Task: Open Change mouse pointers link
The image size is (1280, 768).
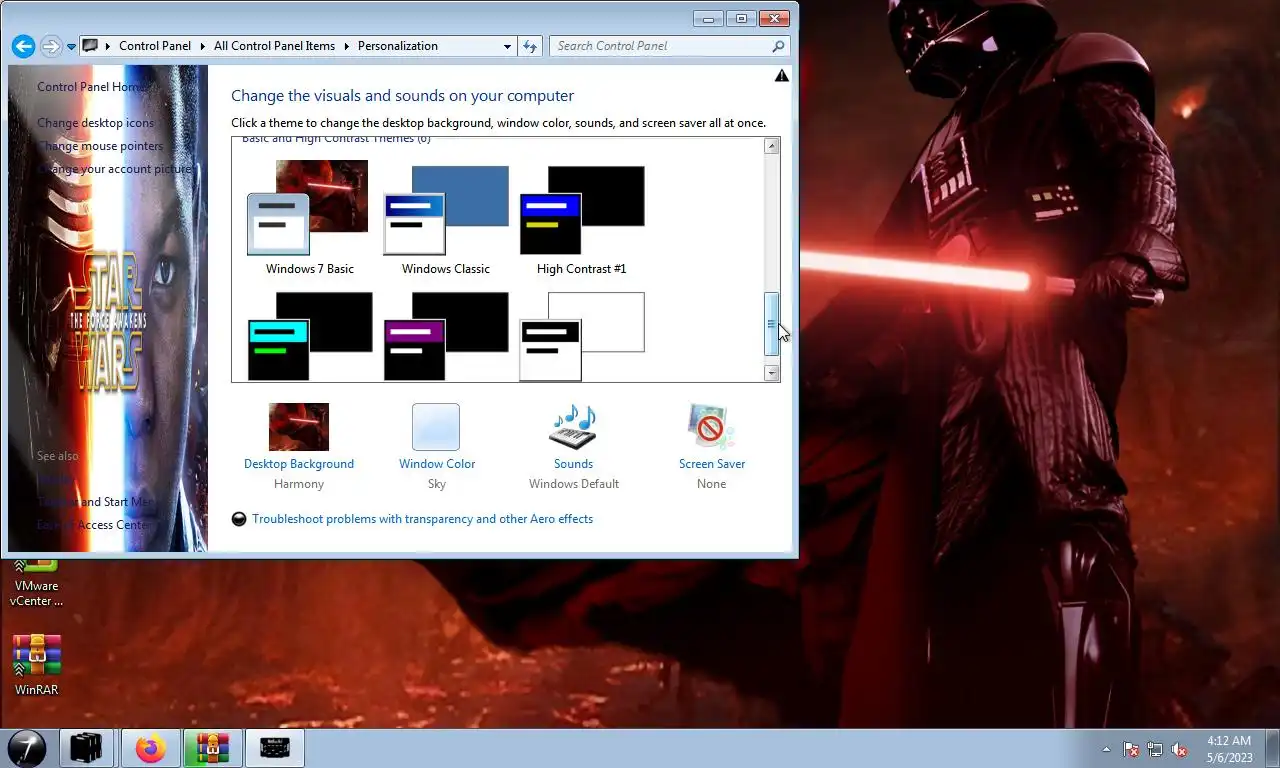Action: (100, 146)
